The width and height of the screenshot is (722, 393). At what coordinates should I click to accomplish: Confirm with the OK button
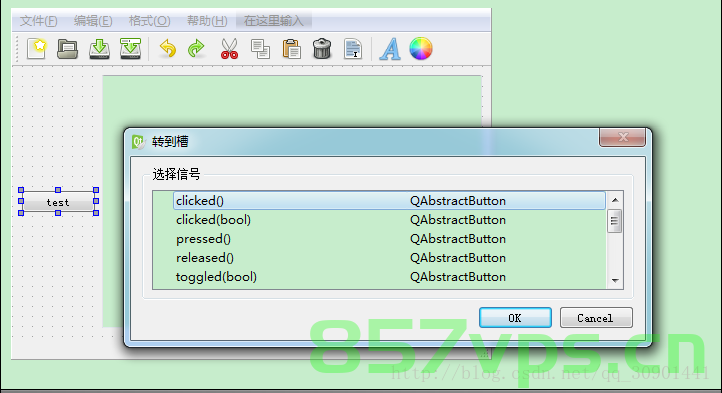point(515,318)
